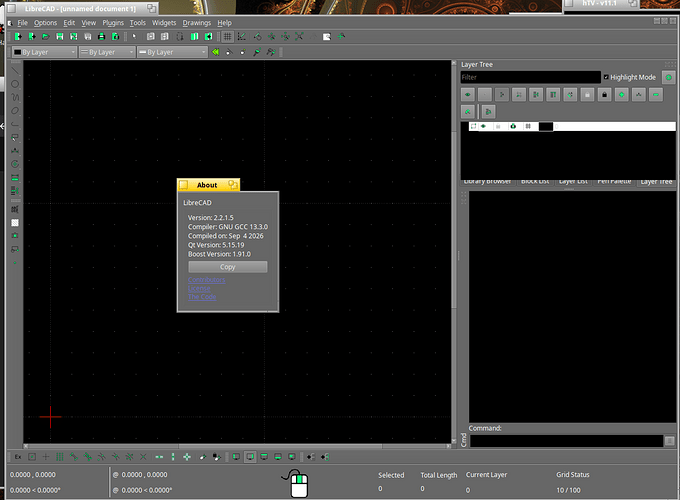Screen dimensions: 680x500
Task: Click the green minus remove layer icon
Action: pos(656,95)
